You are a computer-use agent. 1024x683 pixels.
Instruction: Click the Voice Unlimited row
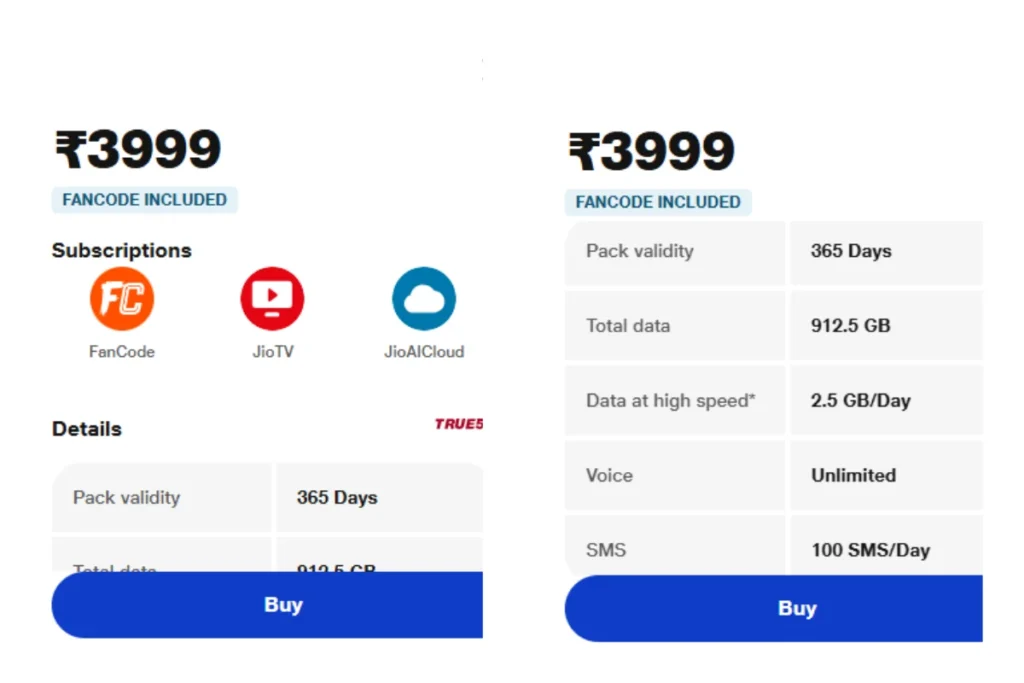774,475
